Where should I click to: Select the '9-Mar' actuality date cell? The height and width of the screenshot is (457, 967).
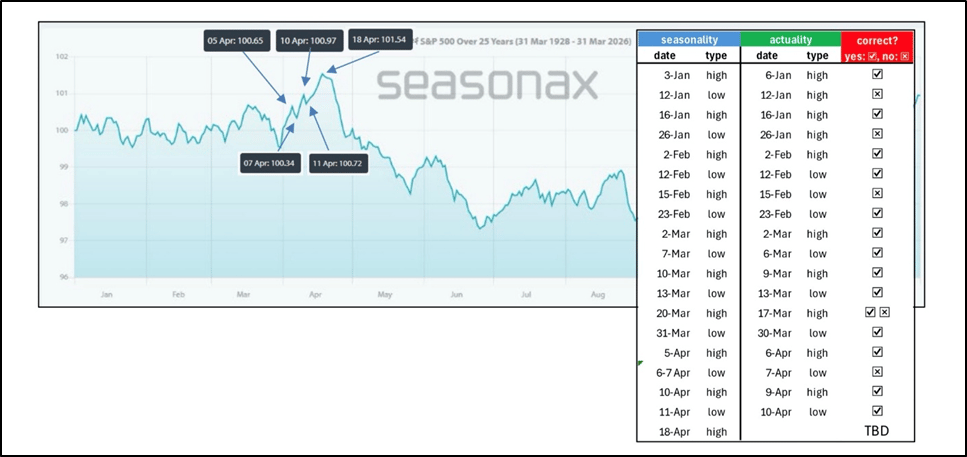pyautogui.click(x=776, y=273)
